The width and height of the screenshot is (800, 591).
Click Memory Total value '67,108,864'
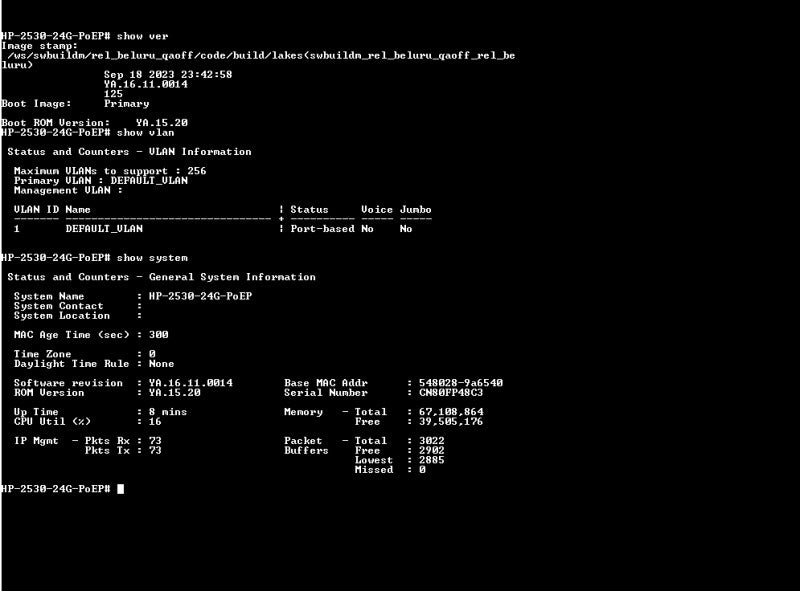(451, 412)
